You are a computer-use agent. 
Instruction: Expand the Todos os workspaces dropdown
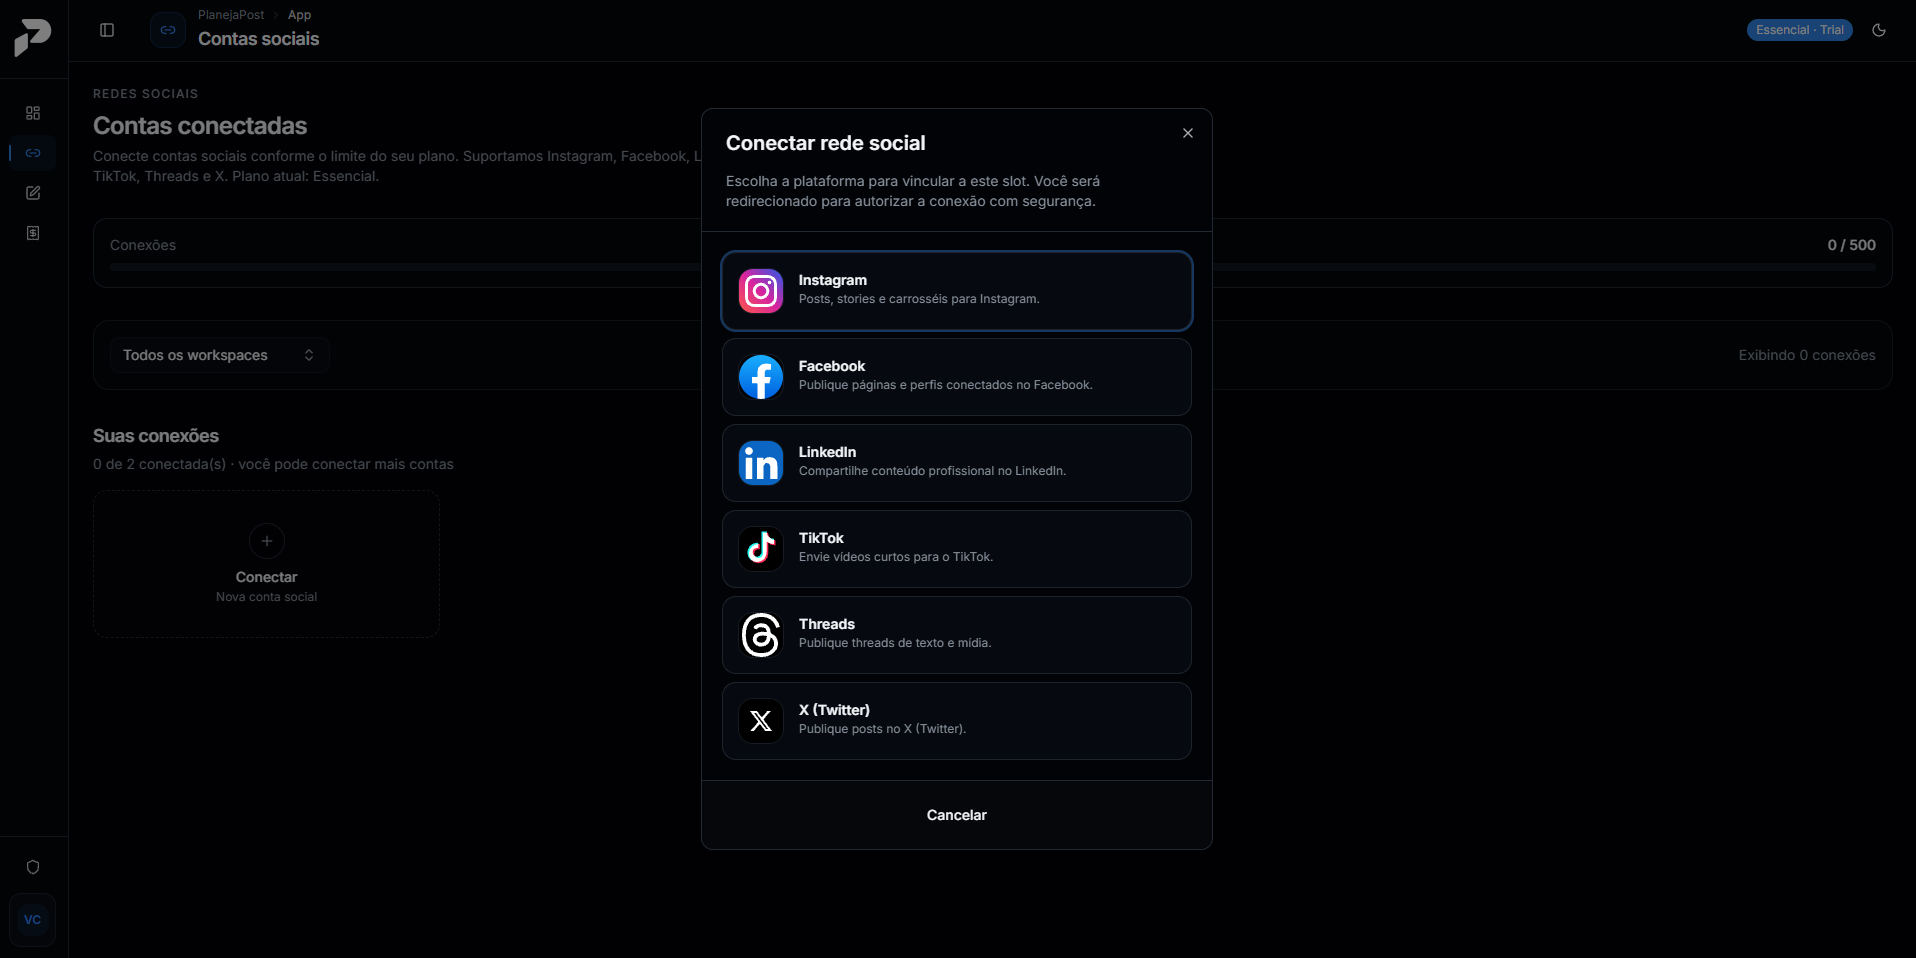pyautogui.click(x=219, y=355)
